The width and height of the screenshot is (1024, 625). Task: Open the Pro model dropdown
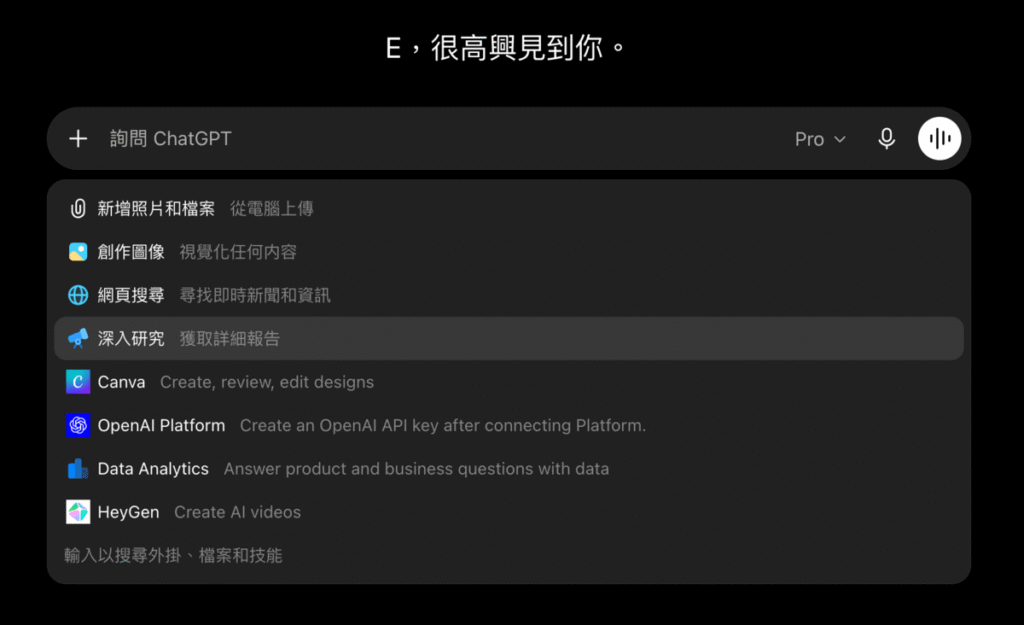click(x=820, y=139)
